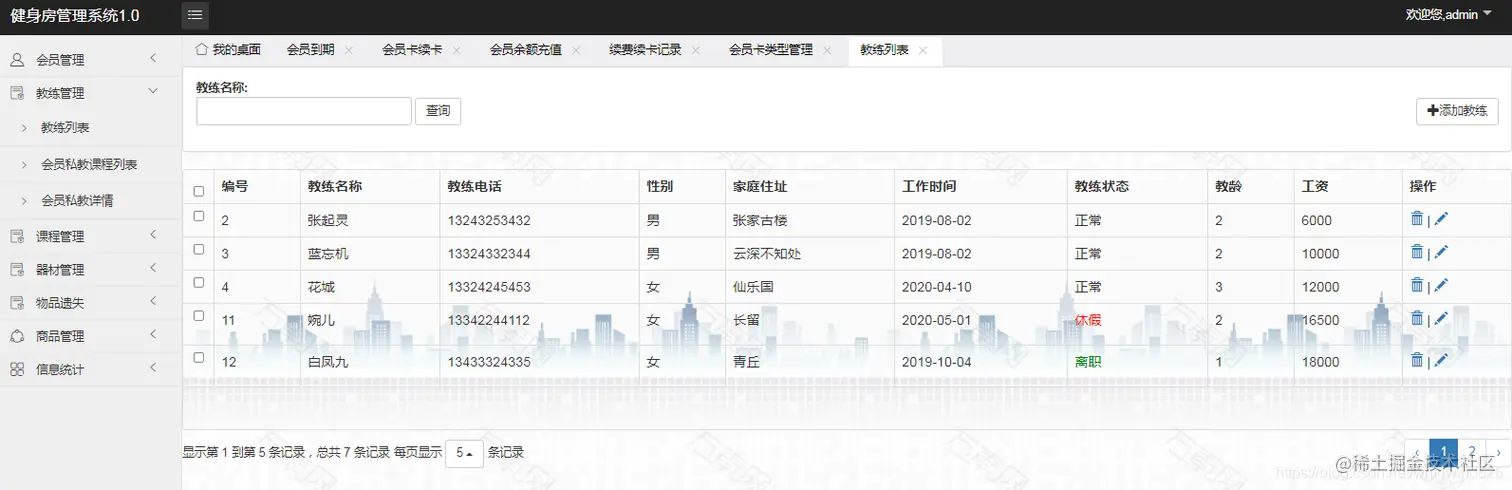Open 会员私教详情 in sidebar
The width and height of the screenshot is (1512, 490).
coord(77,200)
